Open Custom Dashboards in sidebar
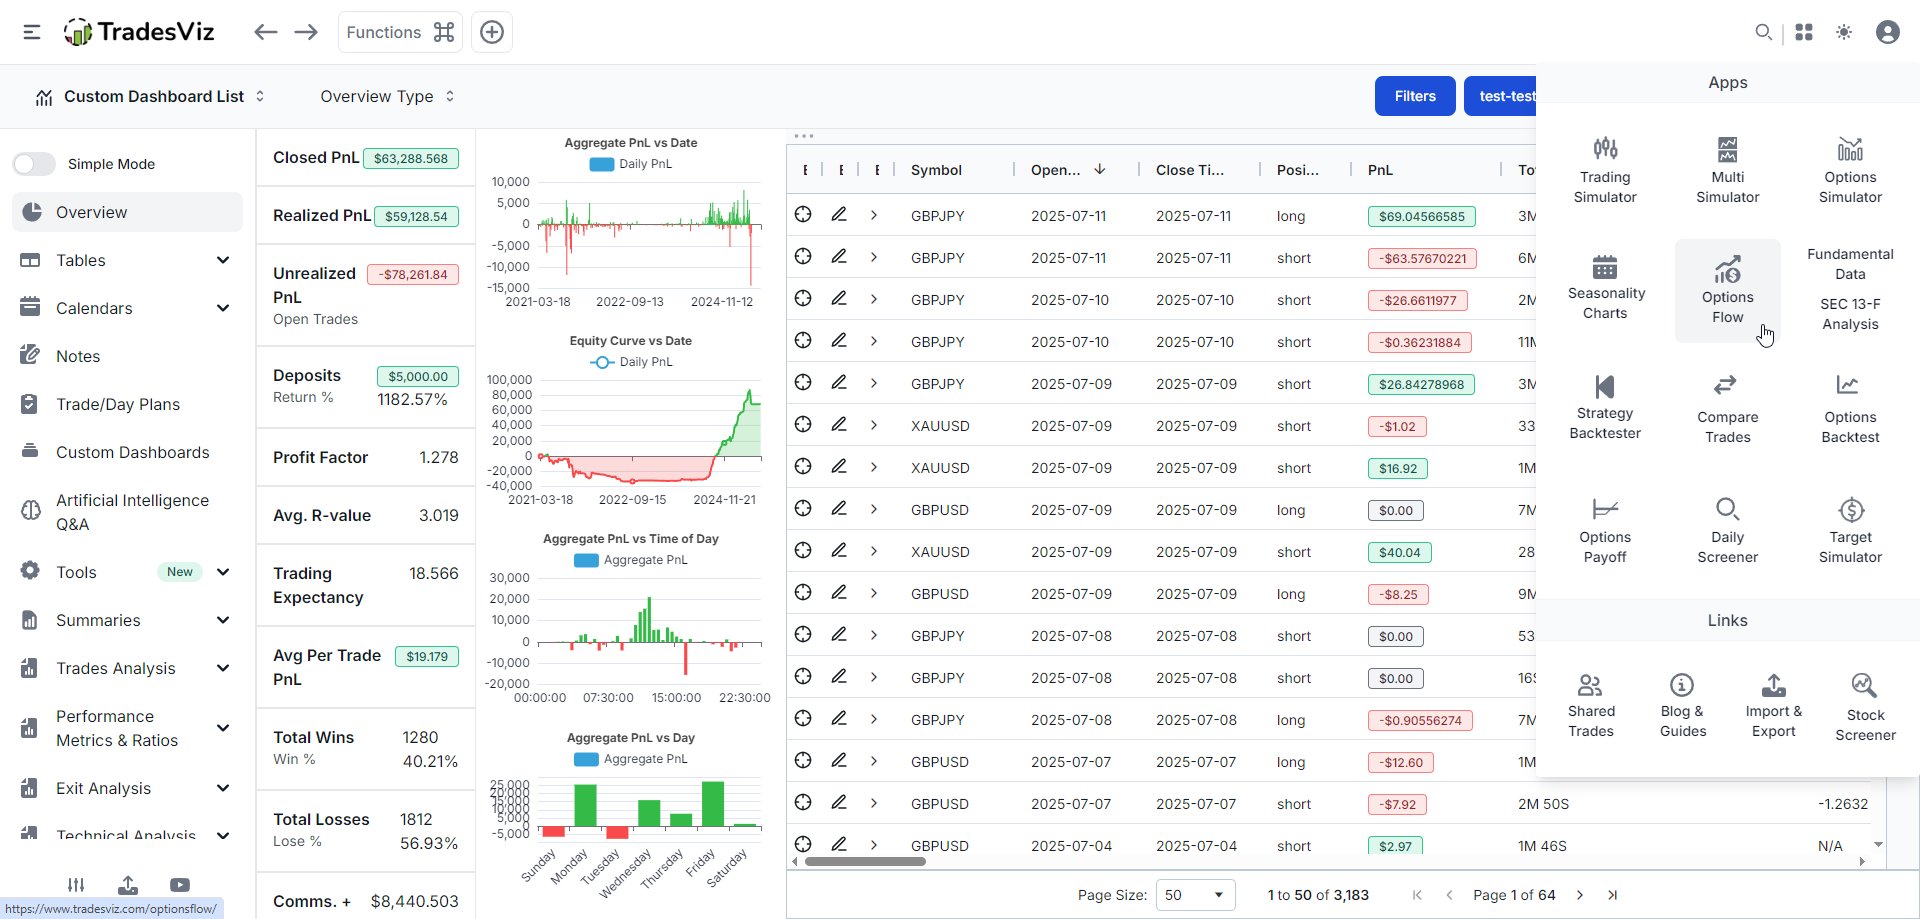Viewport: 1920px width, 919px height. pos(127,452)
